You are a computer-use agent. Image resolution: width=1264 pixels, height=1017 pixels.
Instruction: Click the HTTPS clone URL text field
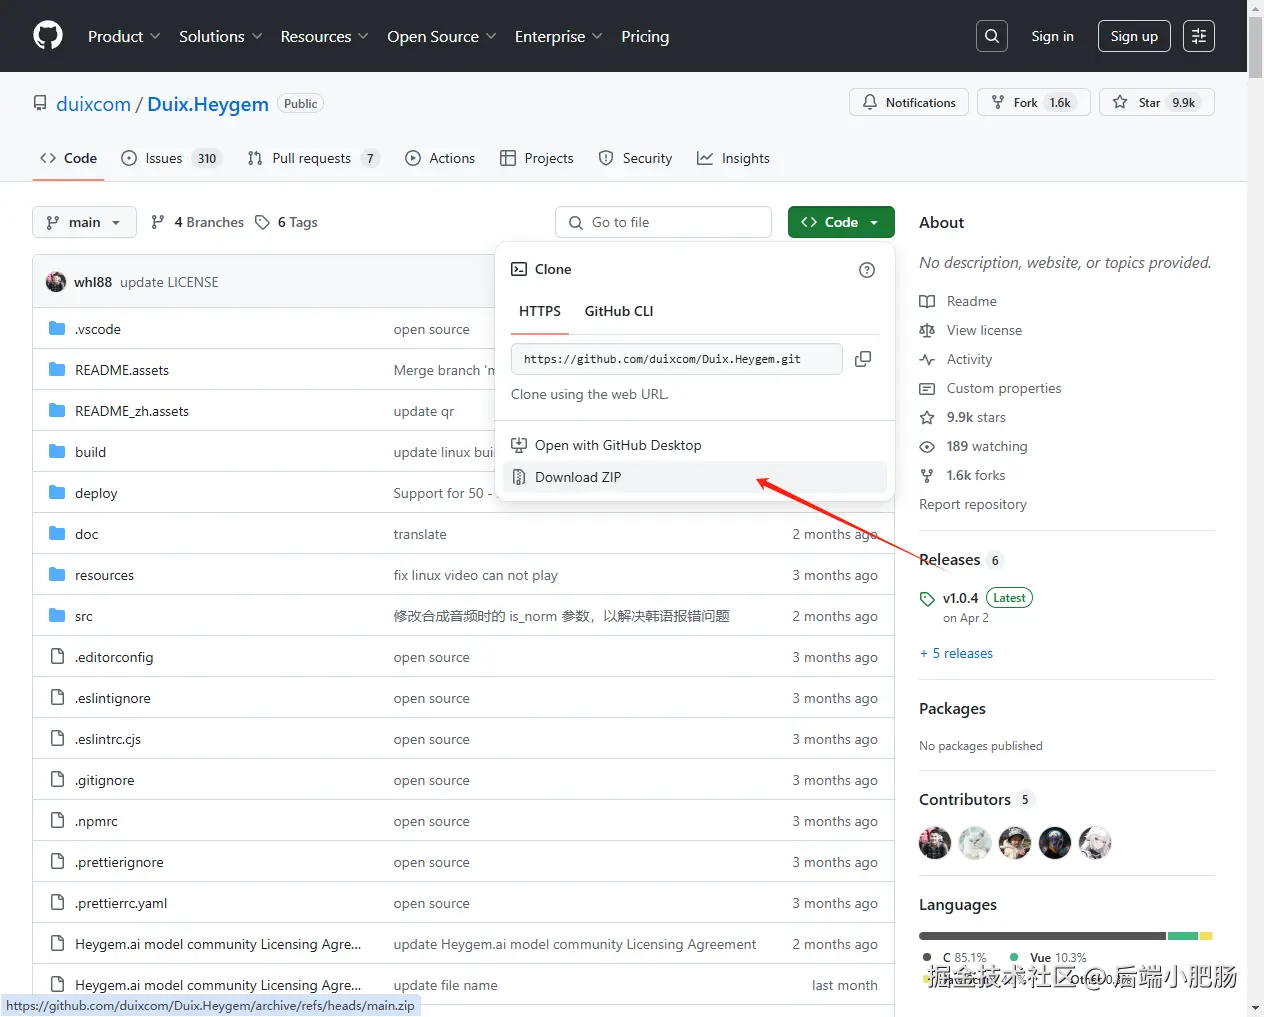[676, 359]
